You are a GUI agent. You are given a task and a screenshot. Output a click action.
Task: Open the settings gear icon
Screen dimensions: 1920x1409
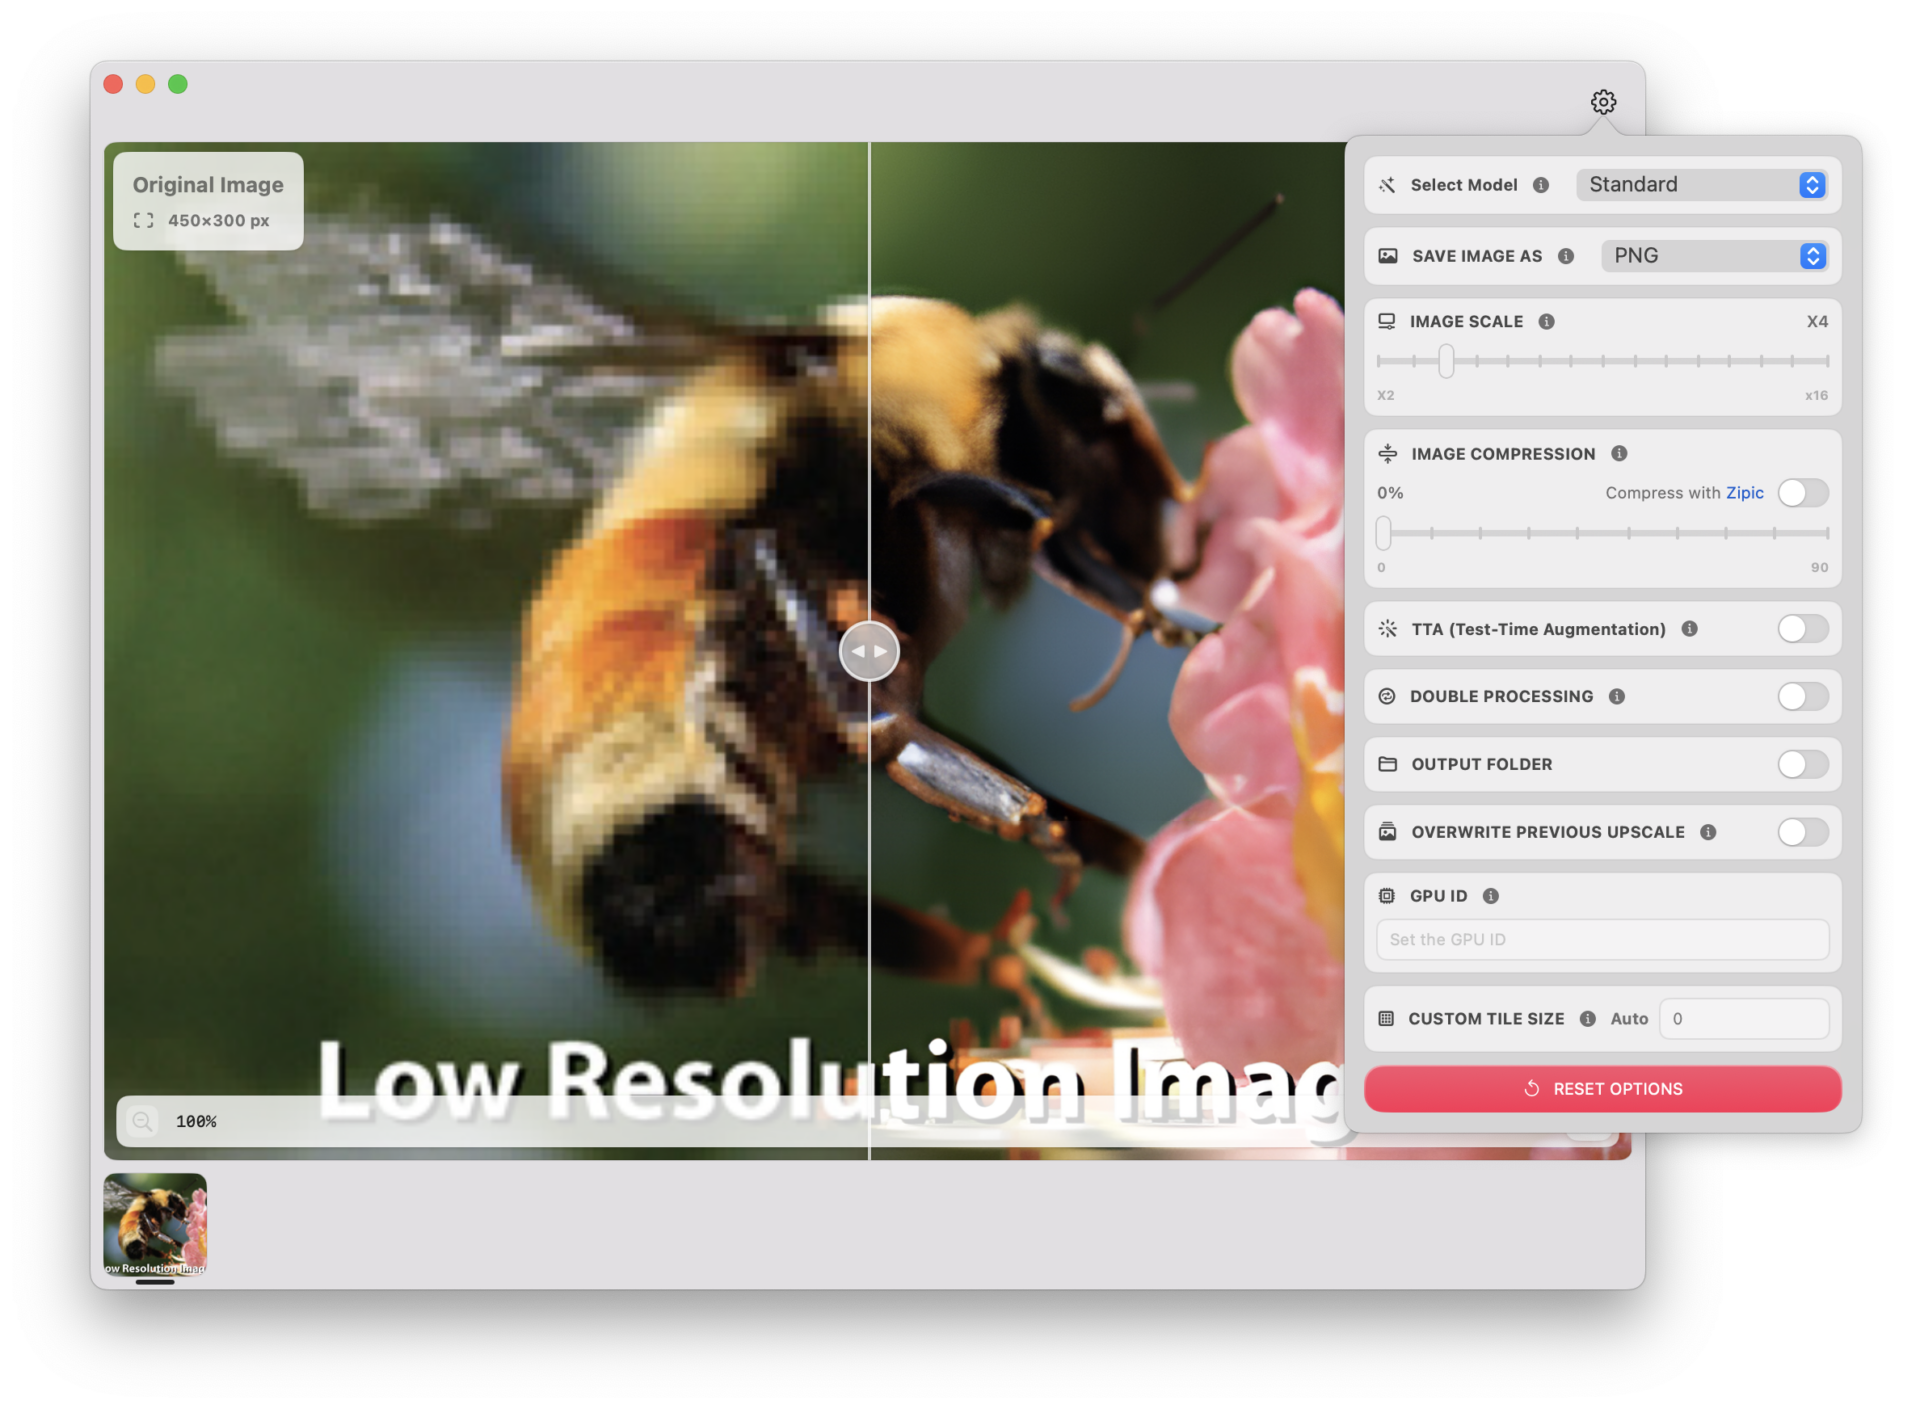pos(1603,101)
